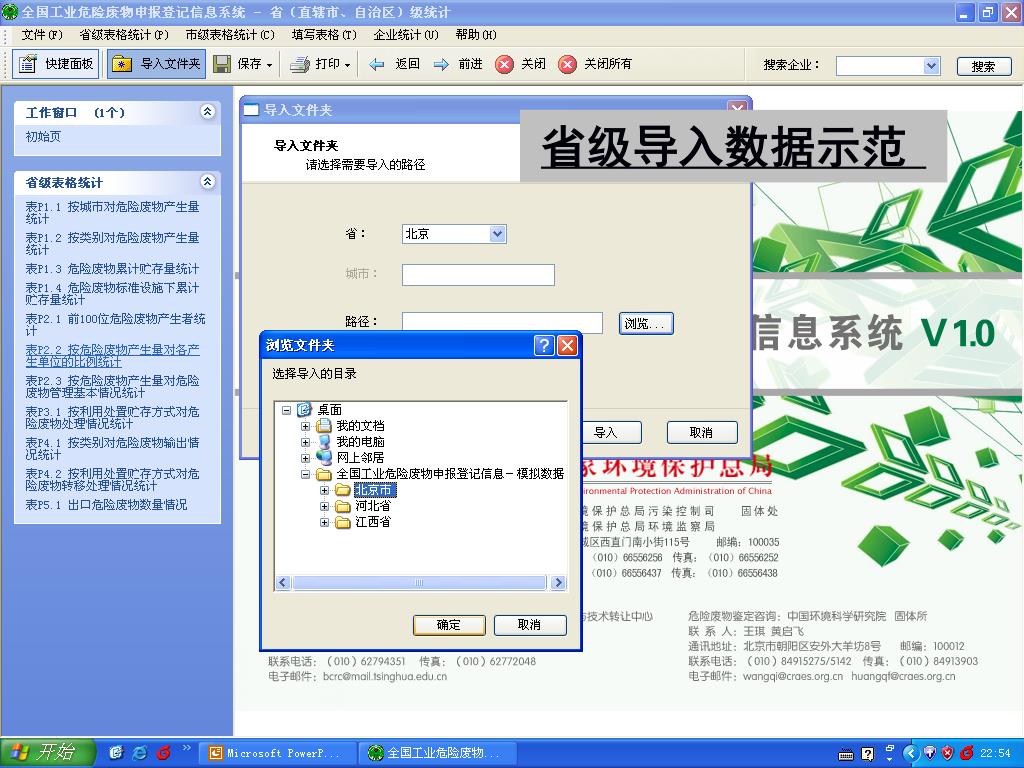Select the 我的电脑 item
Viewport: 1024px width, 768px height.
pyautogui.click(x=360, y=442)
